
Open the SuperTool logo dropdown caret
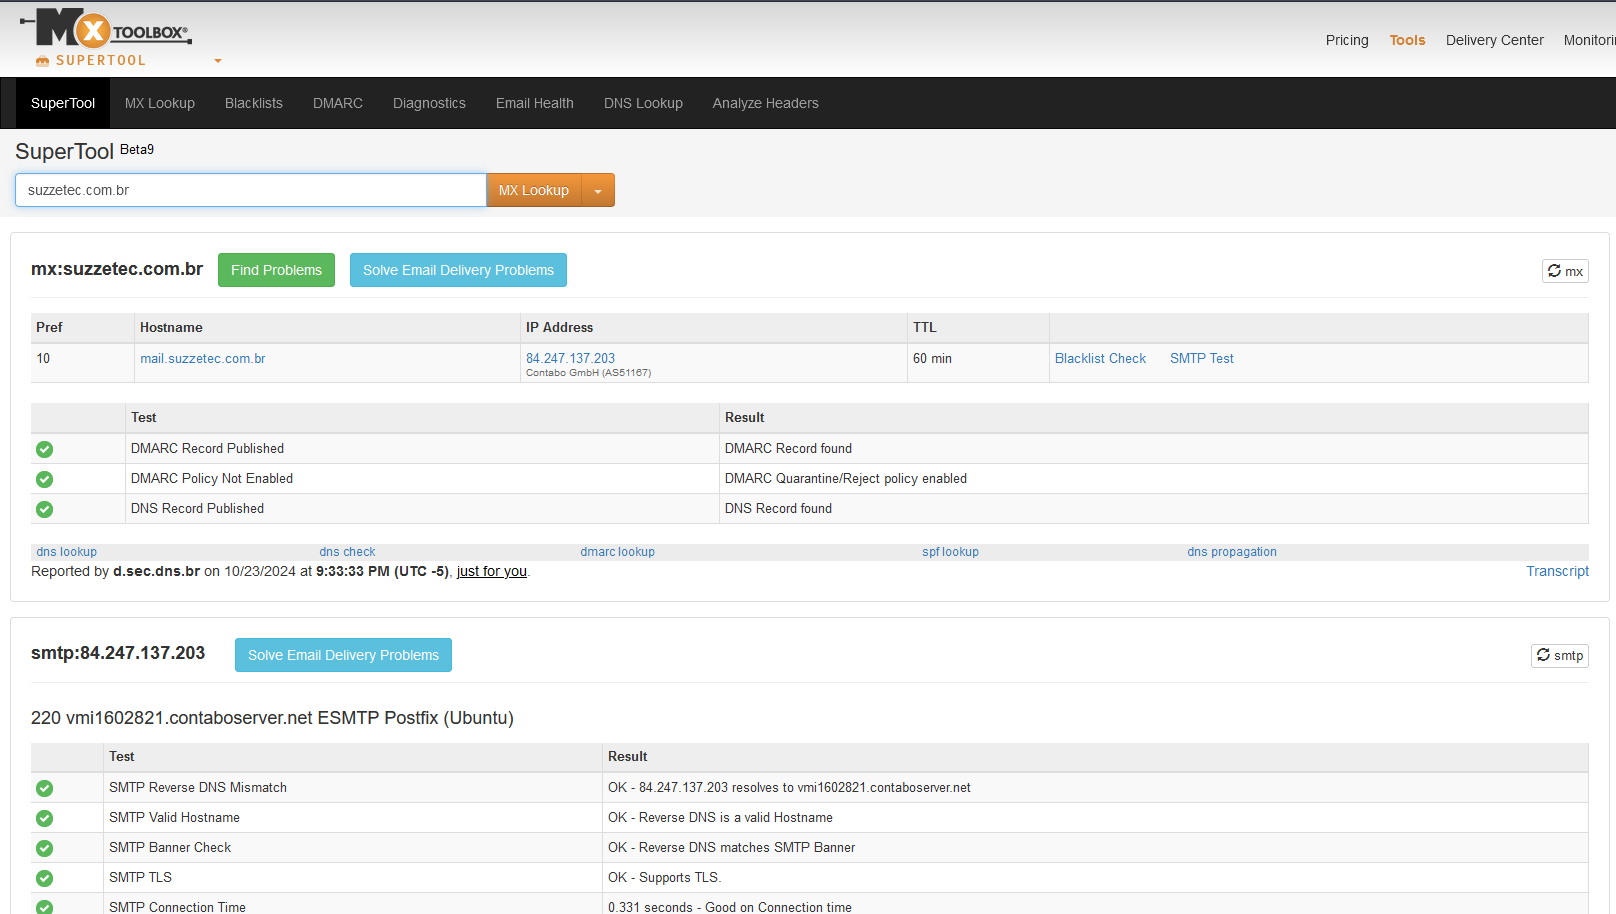click(218, 61)
